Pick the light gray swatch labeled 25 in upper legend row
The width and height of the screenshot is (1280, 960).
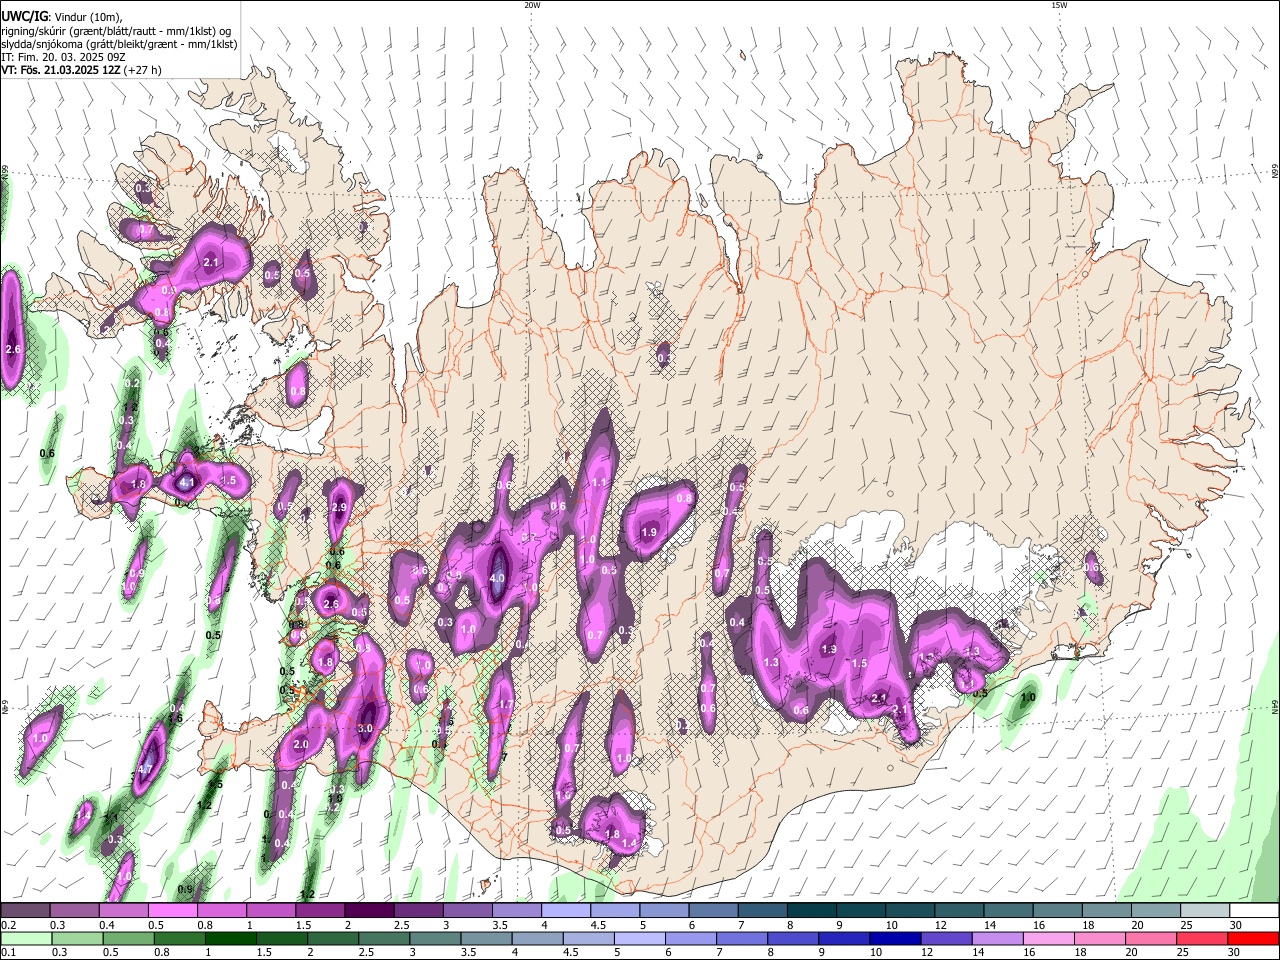(1205, 911)
